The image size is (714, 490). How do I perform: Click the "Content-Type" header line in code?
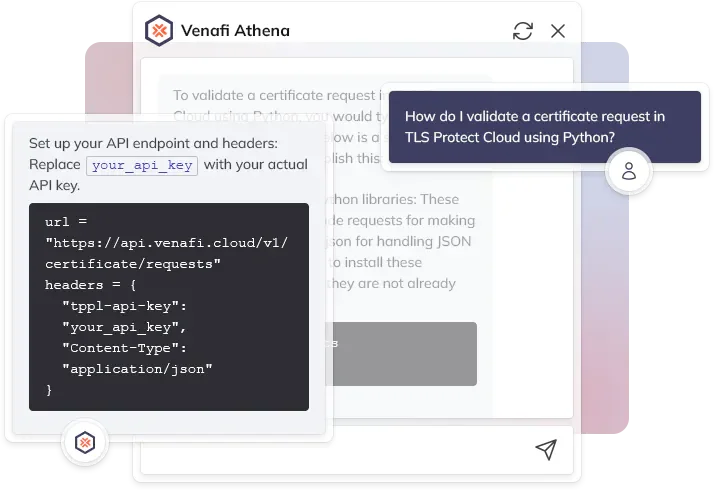pyautogui.click(x=124, y=348)
